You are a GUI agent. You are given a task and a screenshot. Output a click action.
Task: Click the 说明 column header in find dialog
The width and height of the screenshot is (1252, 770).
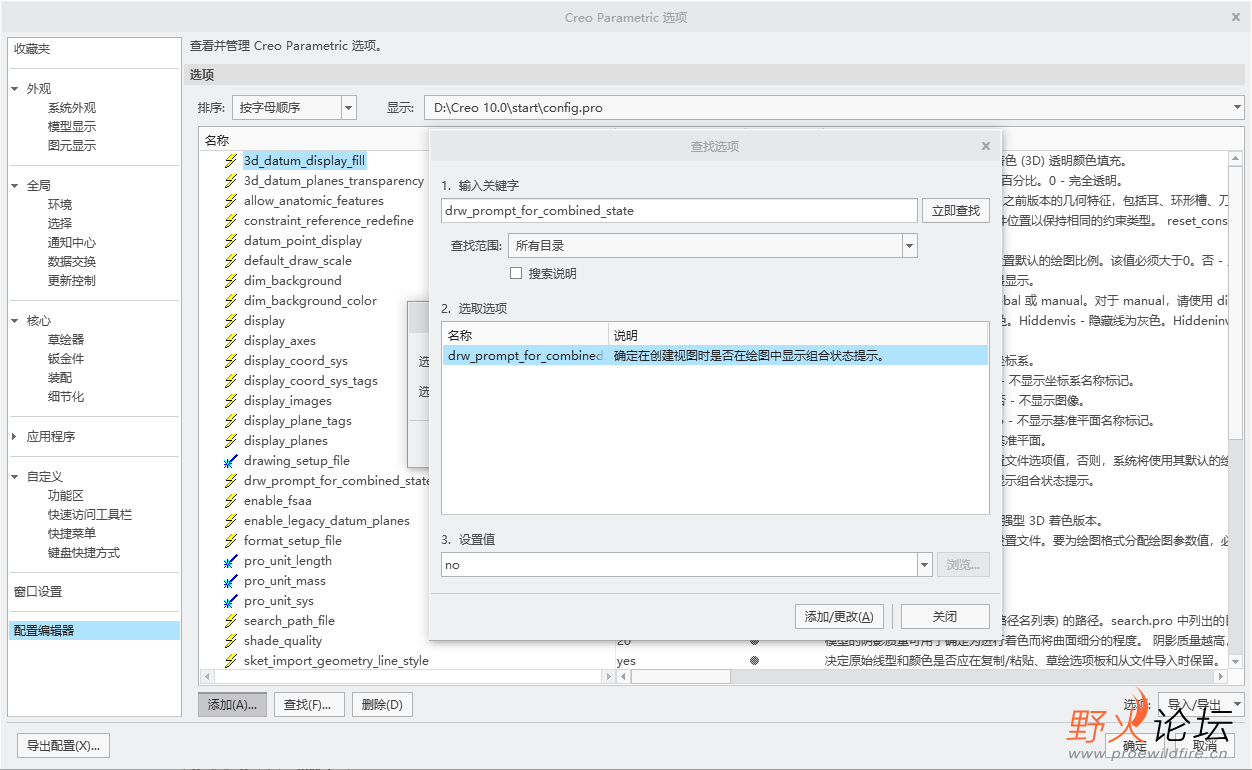[x=625, y=336]
